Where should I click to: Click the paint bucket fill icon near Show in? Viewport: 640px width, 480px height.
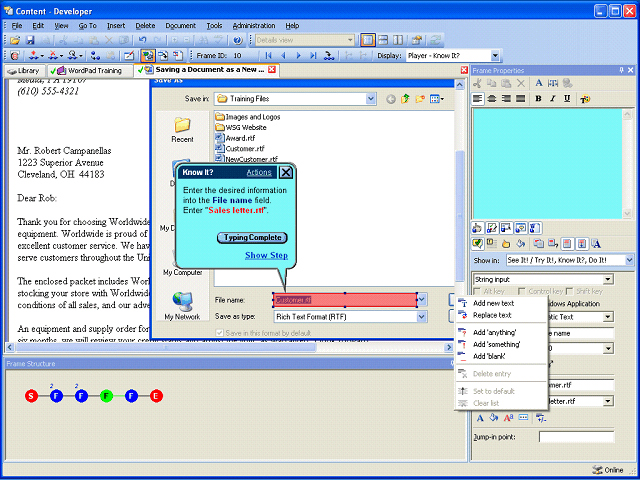(x=520, y=244)
